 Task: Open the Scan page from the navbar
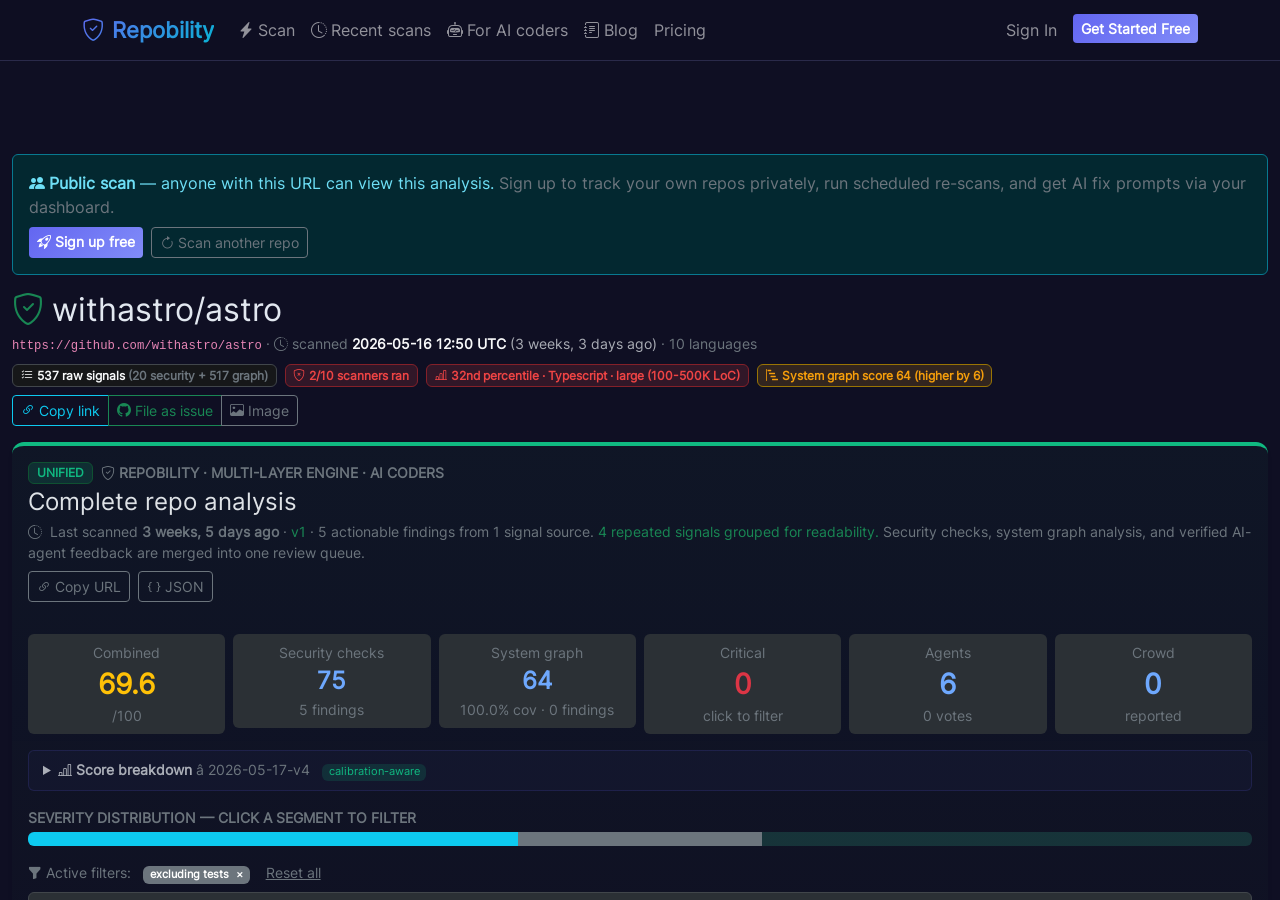coord(267,30)
